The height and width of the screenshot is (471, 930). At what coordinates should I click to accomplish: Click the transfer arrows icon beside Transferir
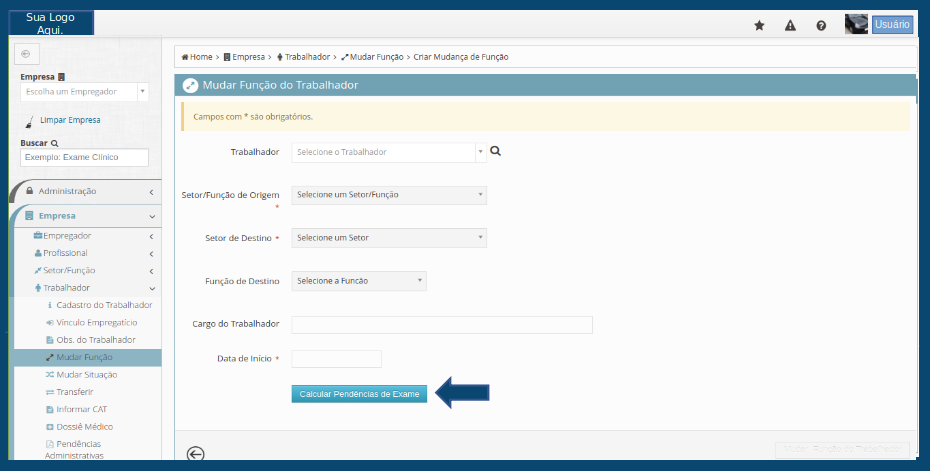coord(50,392)
